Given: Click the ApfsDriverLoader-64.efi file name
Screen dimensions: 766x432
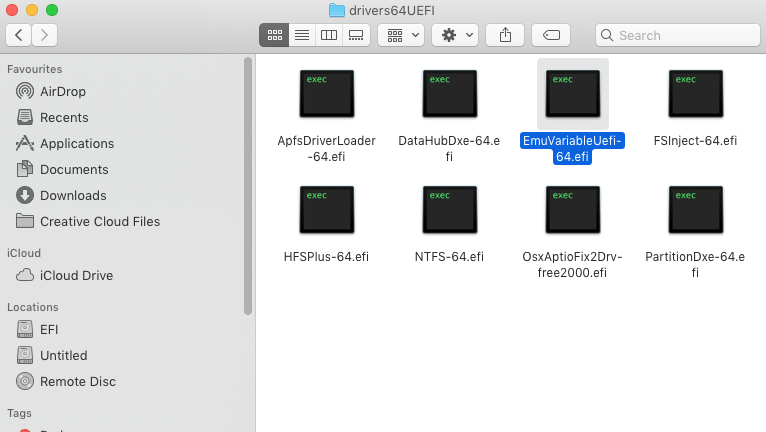Looking at the screenshot, I should click(x=326, y=149).
